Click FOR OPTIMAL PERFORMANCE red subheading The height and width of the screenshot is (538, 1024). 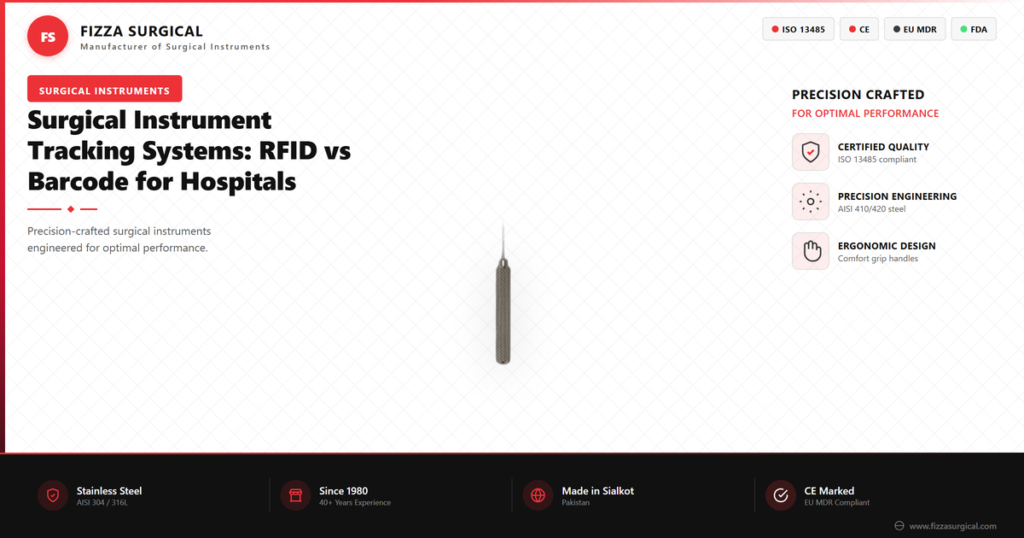coord(865,114)
